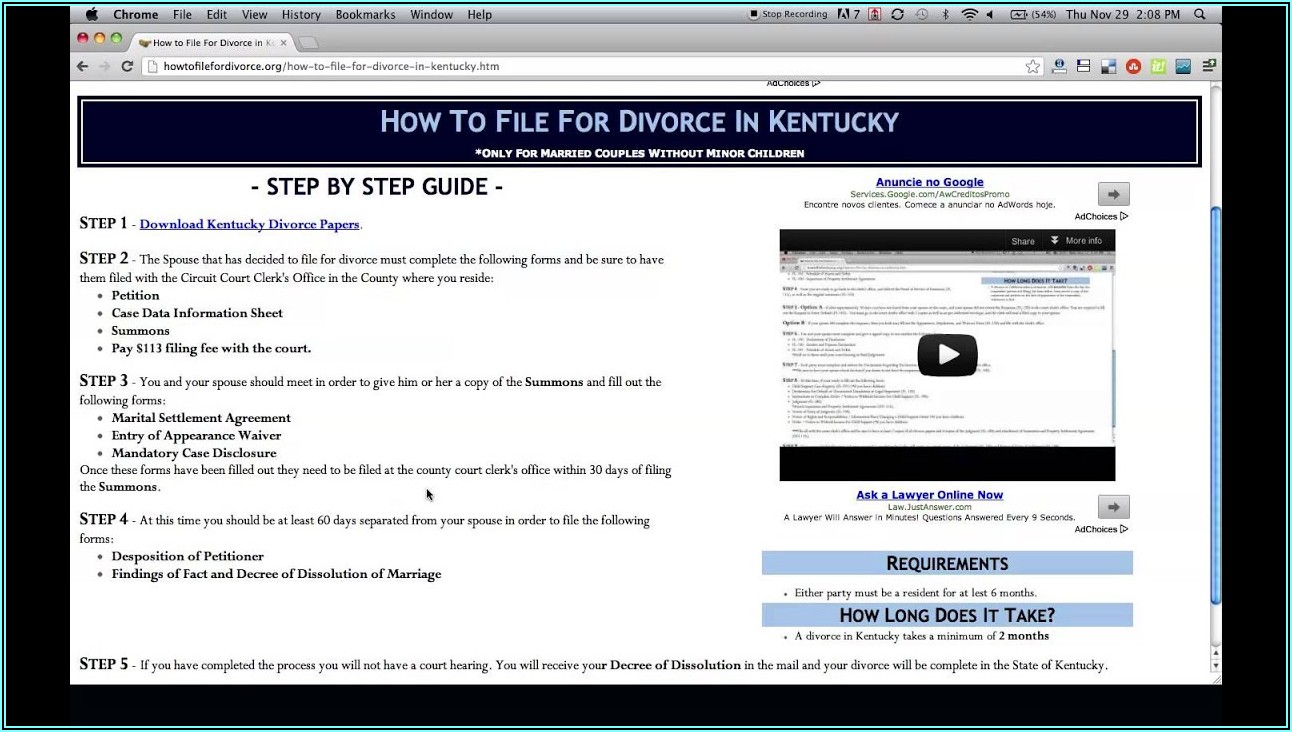Click the Bluetooth menu bar icon

945,15
